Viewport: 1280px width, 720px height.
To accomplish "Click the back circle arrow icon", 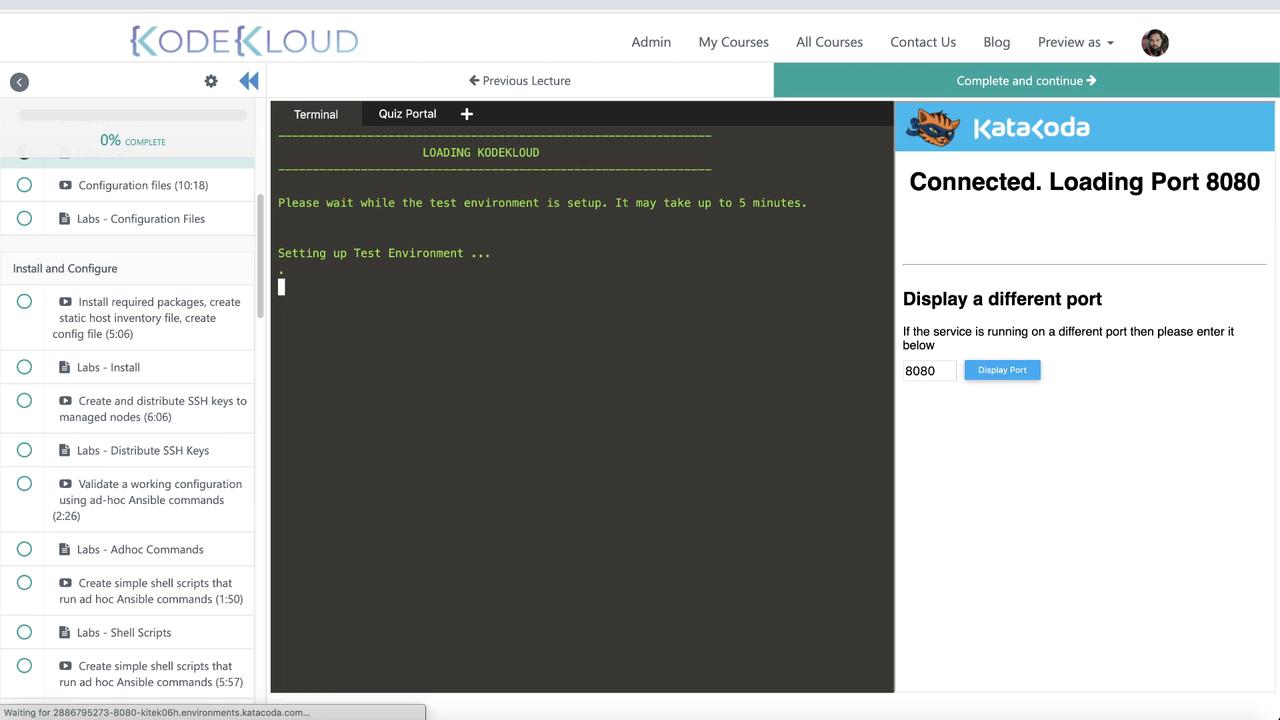I will pyautogui.click(x=19, y=82).
